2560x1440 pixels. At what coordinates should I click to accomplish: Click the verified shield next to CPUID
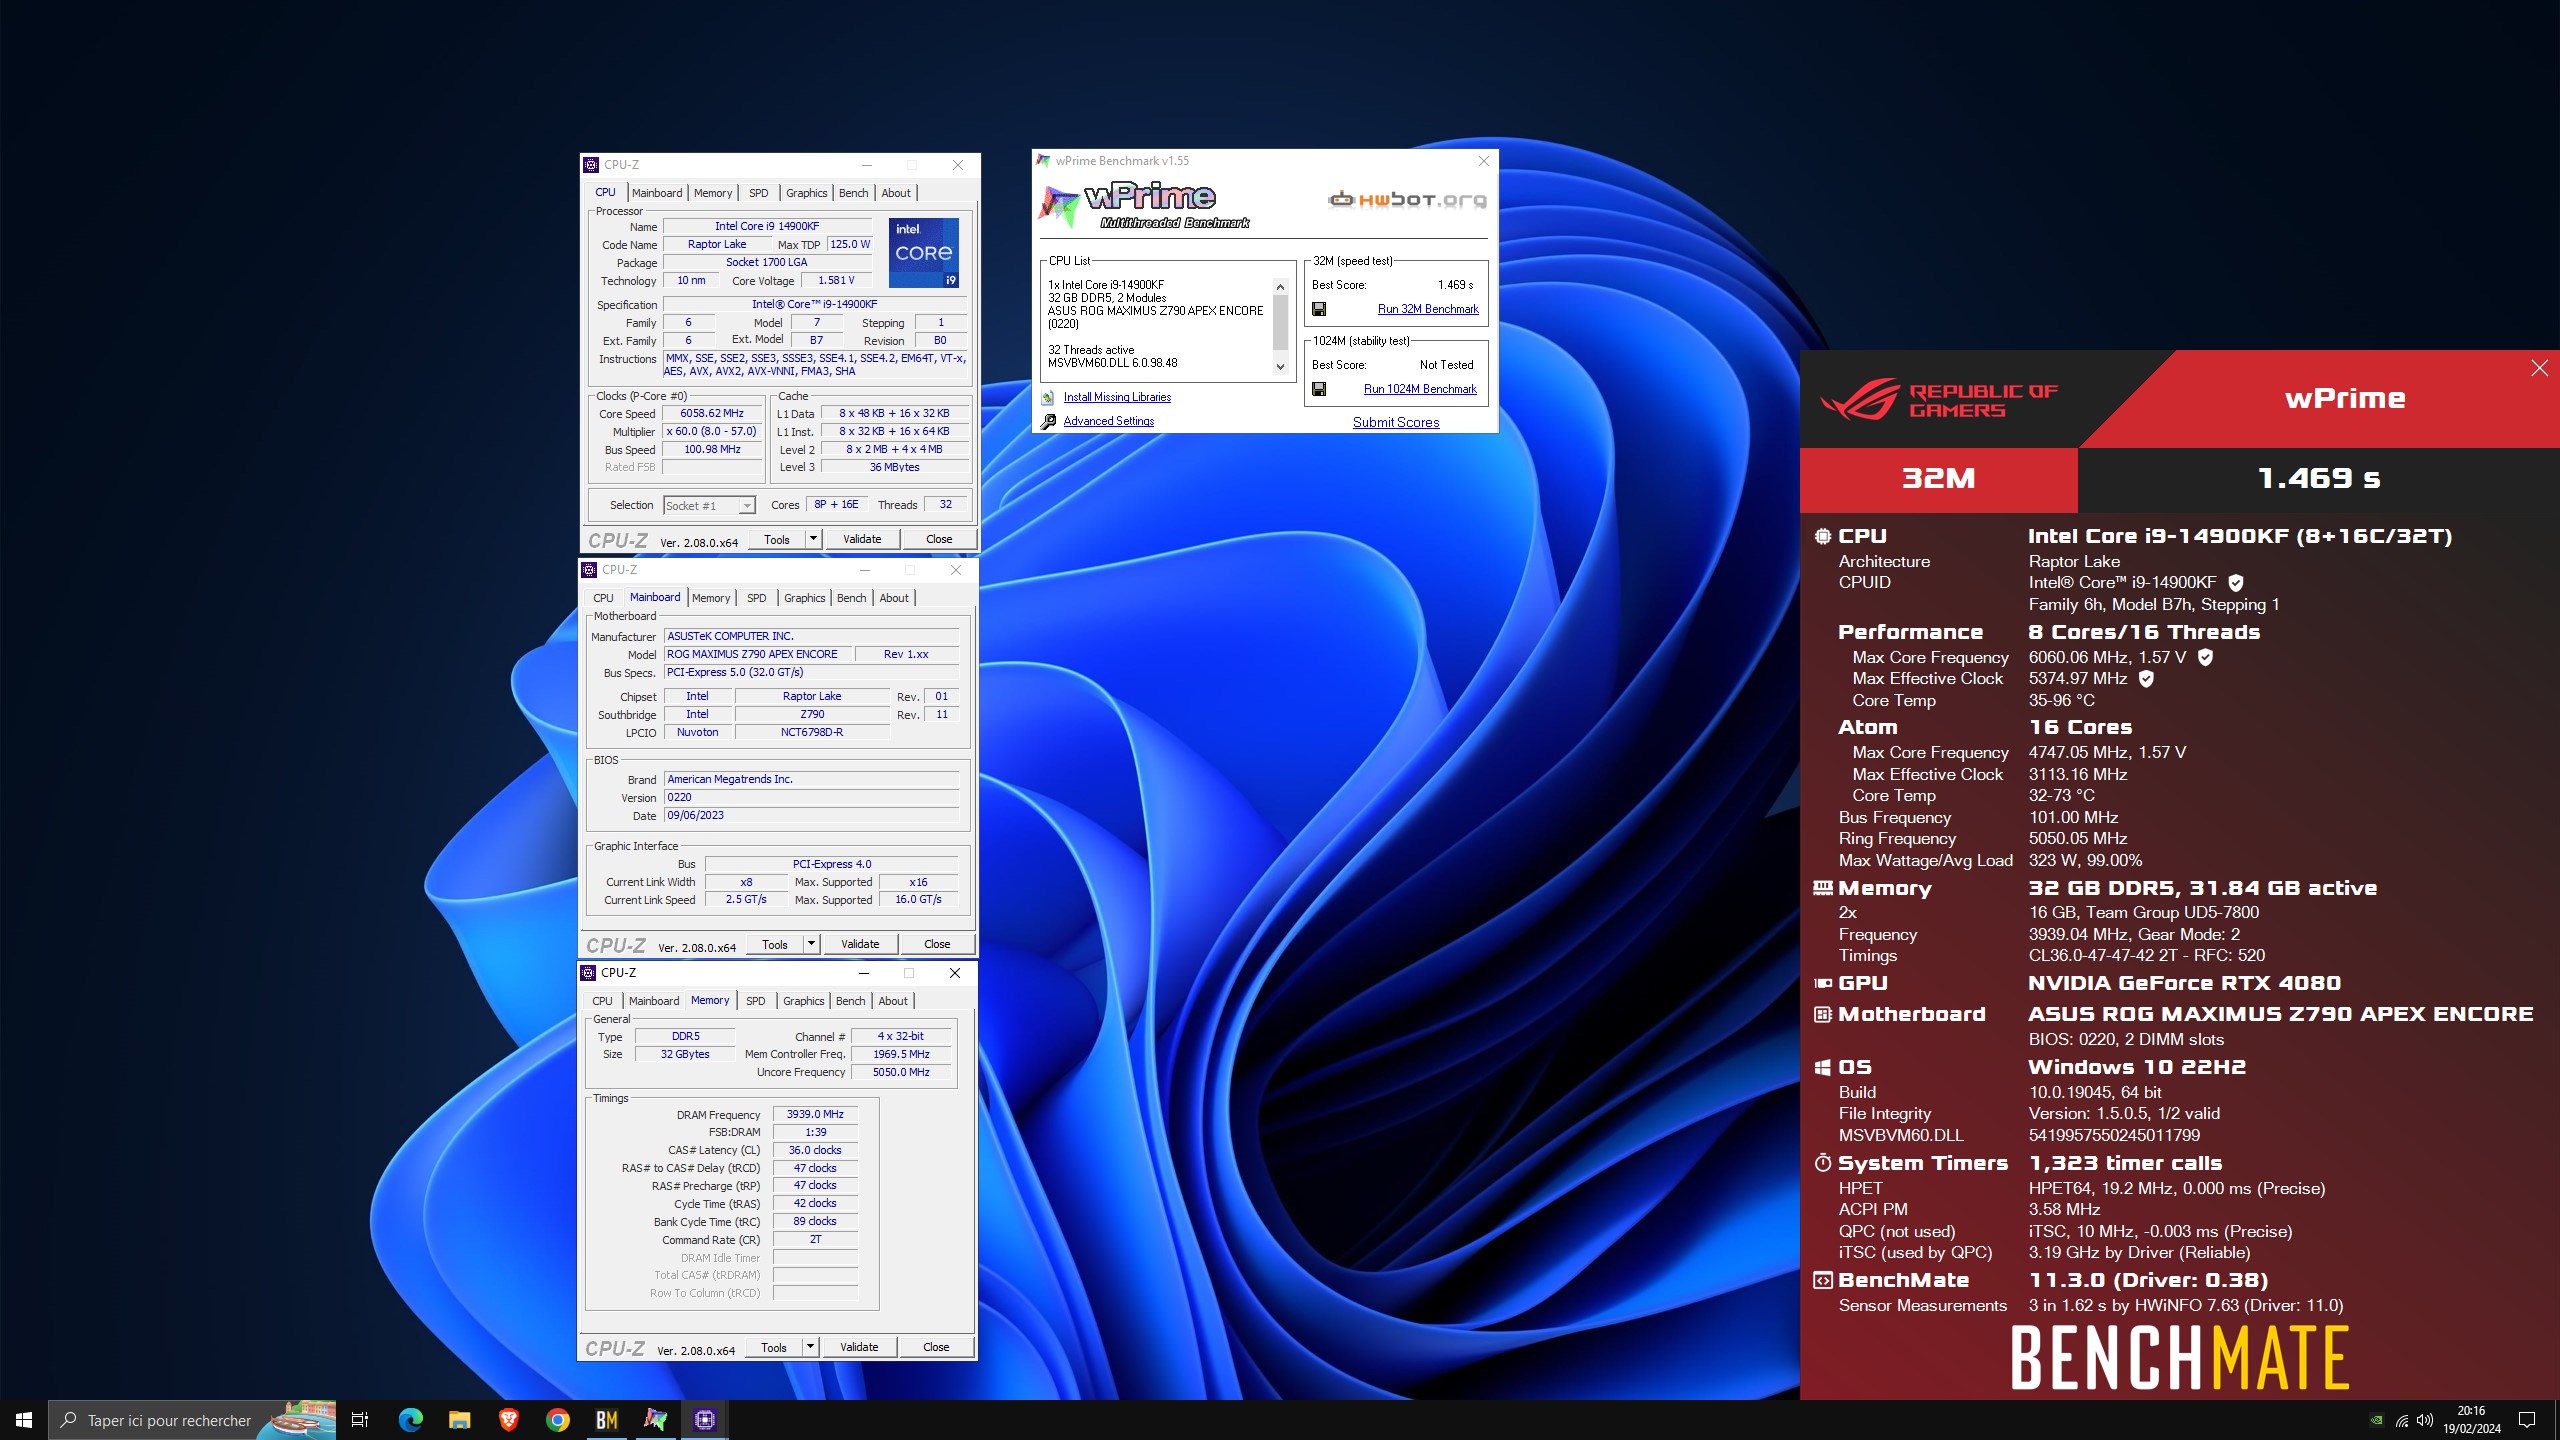(x=2236, y=583)
